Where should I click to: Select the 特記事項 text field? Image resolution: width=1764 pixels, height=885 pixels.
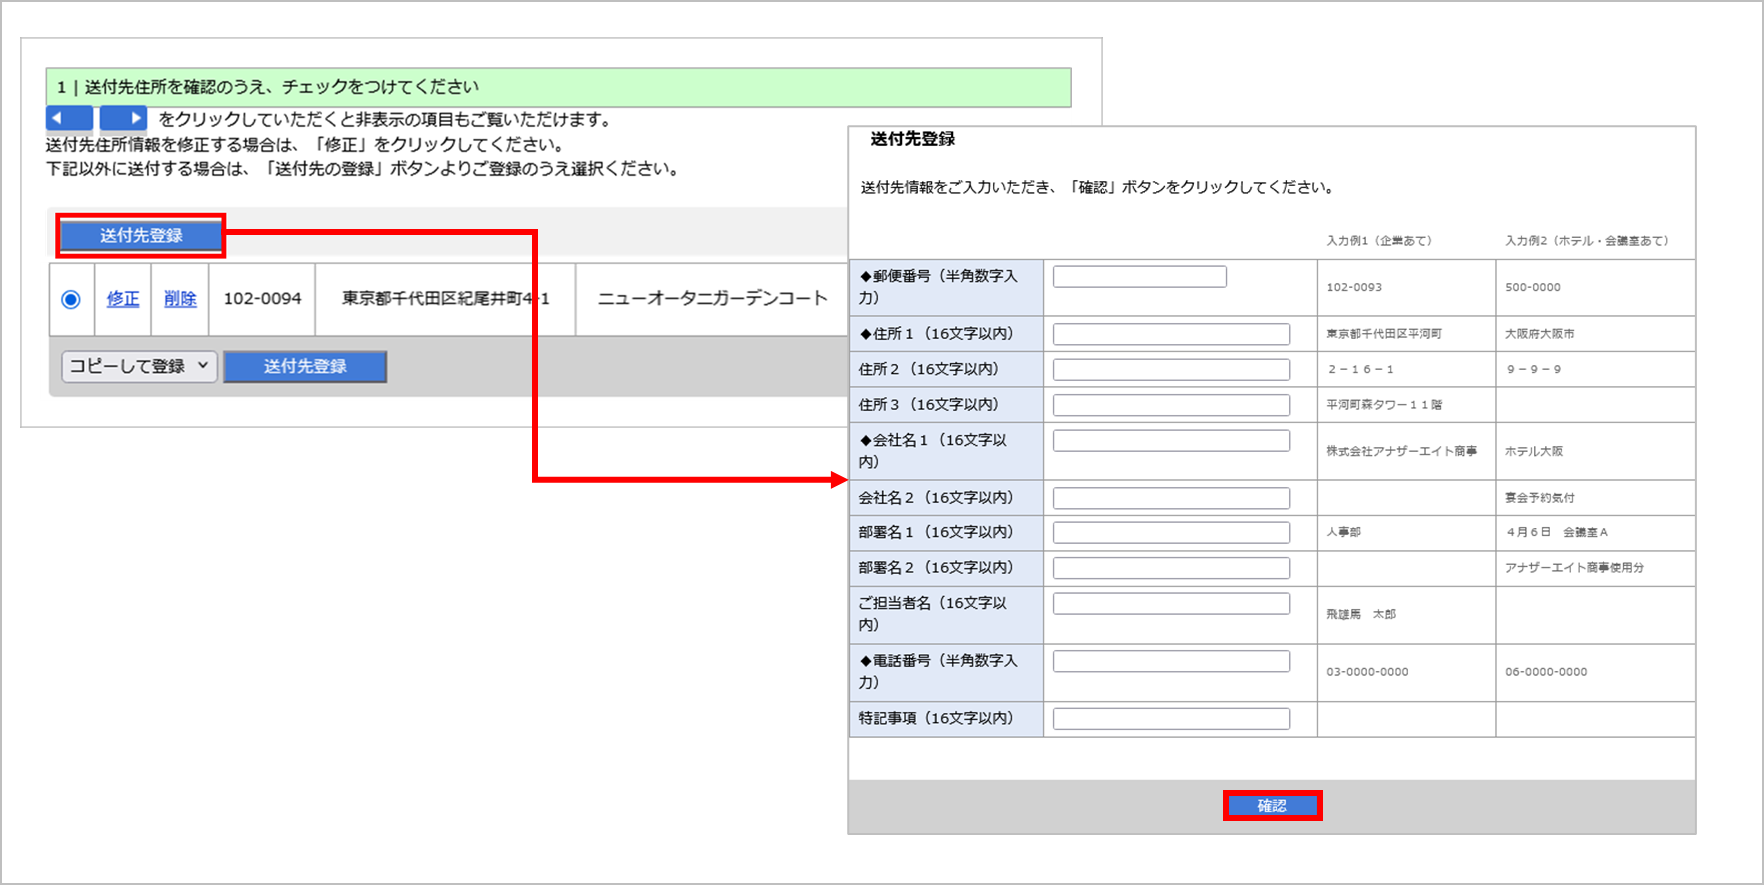click(1171, 719)
